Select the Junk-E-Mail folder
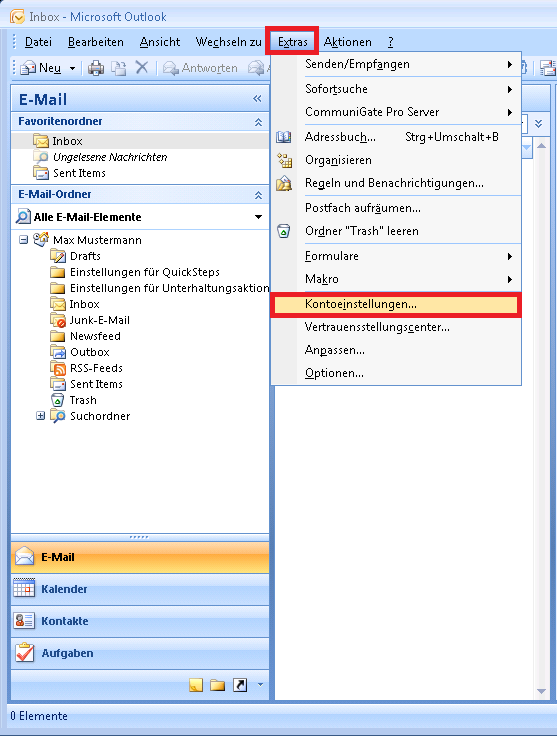 click(x=99, y=320)
